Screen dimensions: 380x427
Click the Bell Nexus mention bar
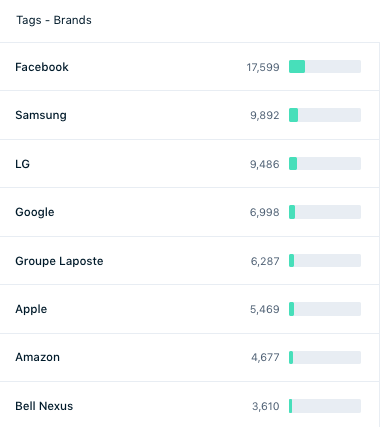(325, 406)
